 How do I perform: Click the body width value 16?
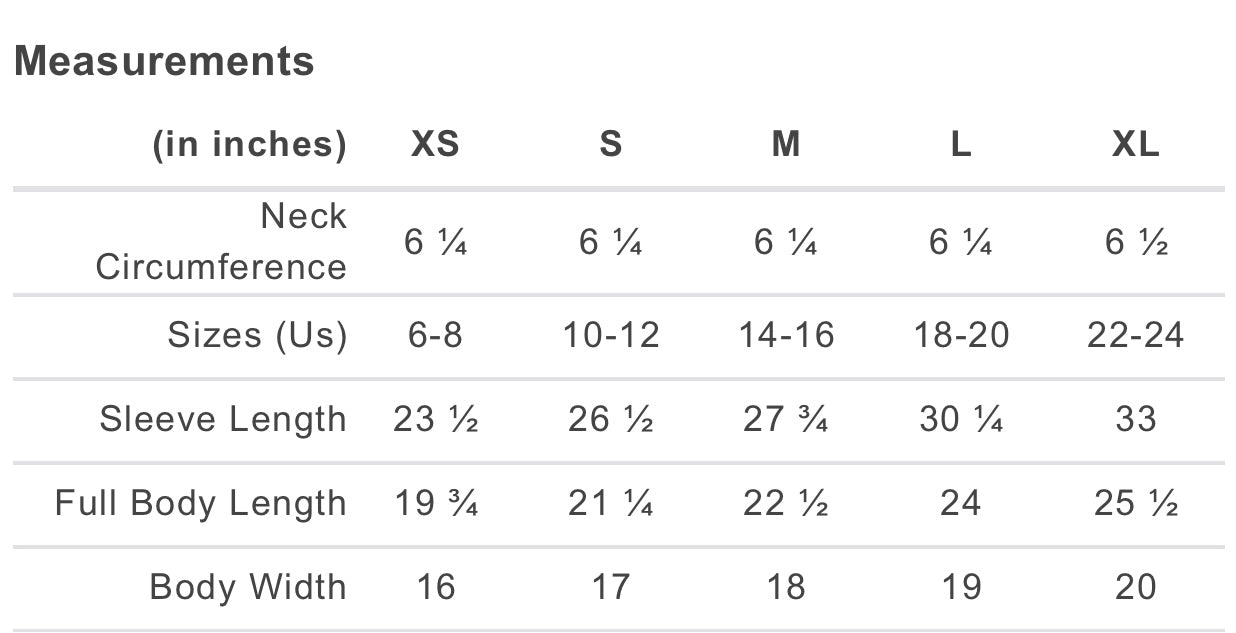click(435, 587)
